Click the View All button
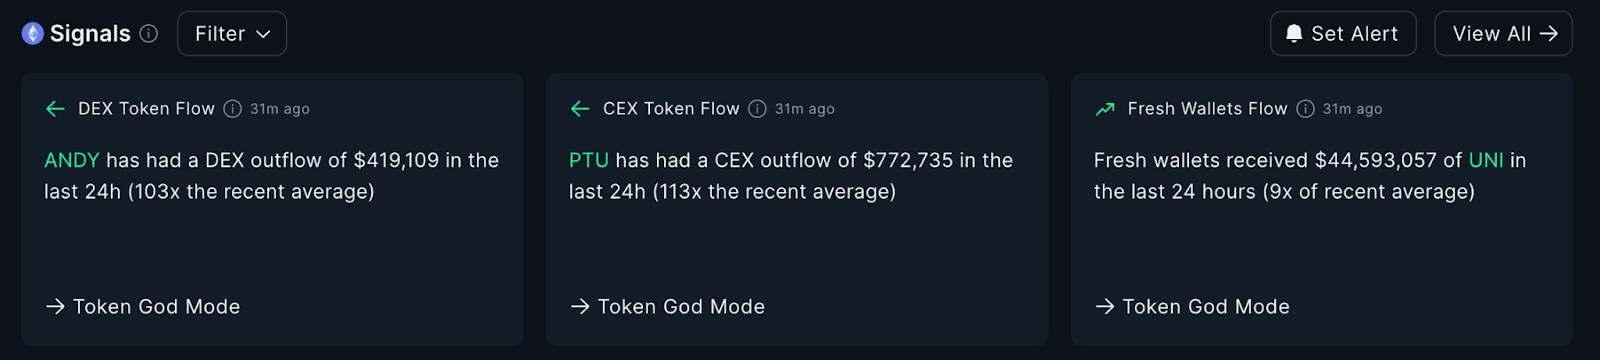 (1503, 34)
